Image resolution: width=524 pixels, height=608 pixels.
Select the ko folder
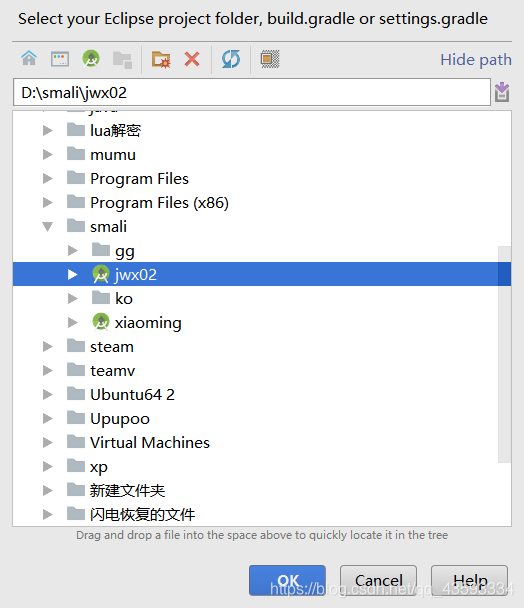(124, 299)
